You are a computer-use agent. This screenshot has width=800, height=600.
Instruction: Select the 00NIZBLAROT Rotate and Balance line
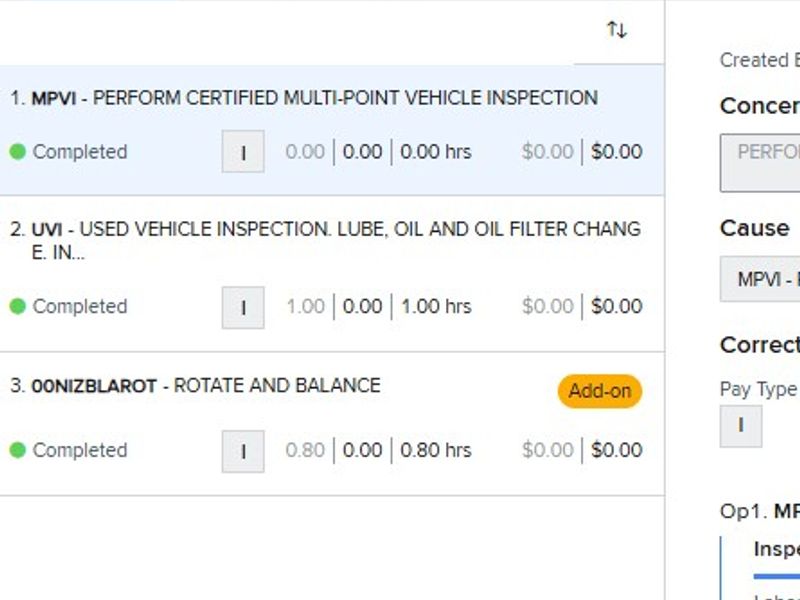[205, 386]
